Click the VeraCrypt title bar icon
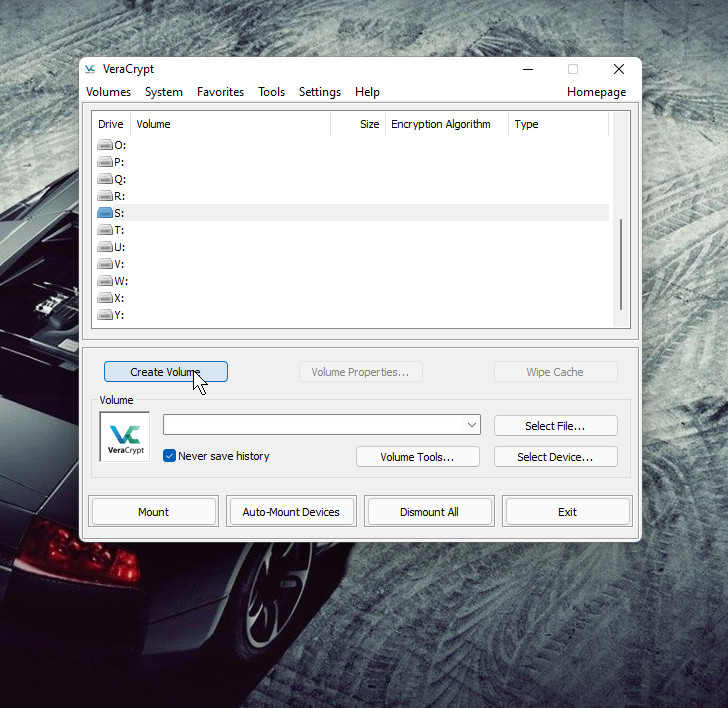 (90, 69)
